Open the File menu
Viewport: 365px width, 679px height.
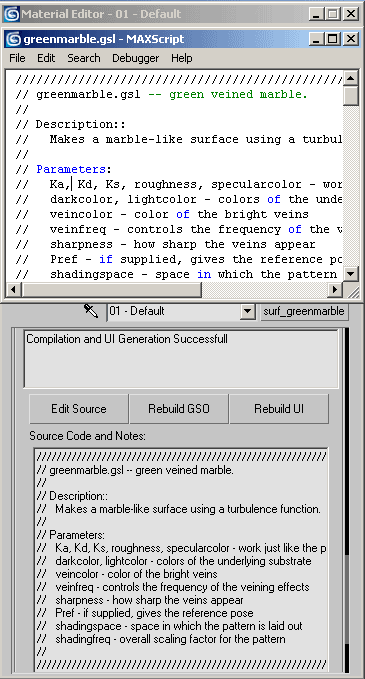17,58
